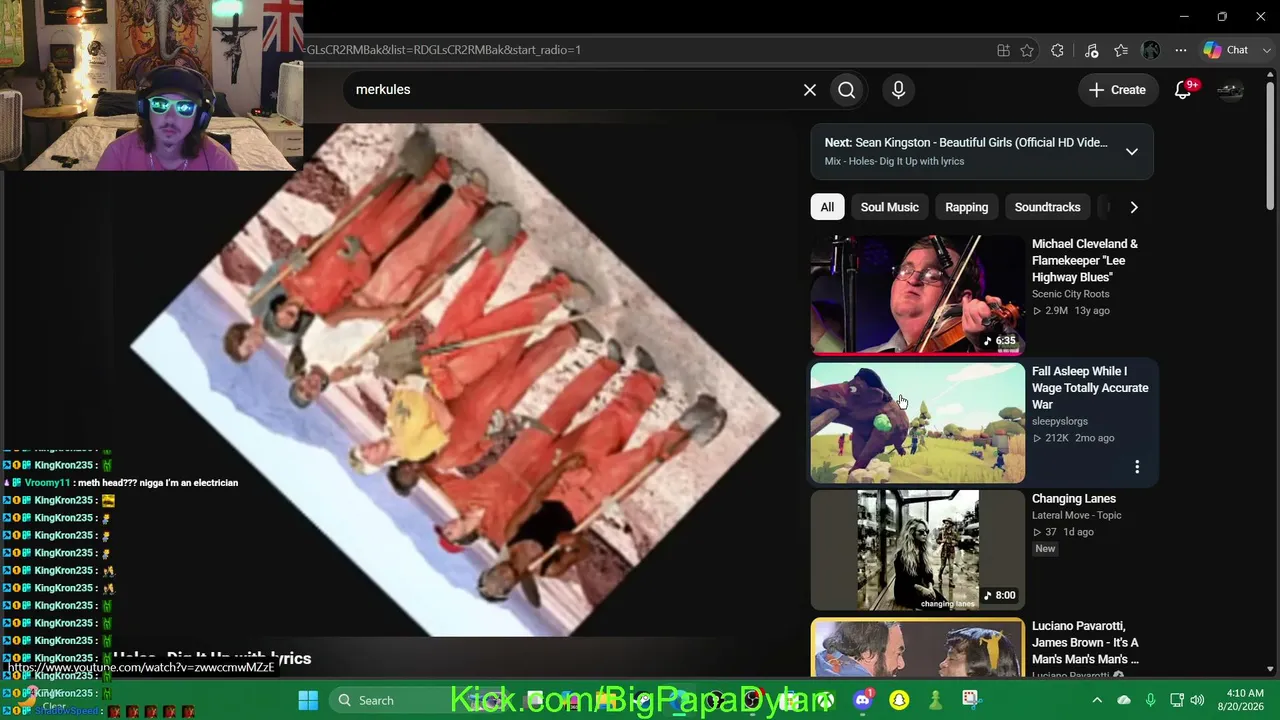This screenshot has height=720, width=1280.
Task: Open the chess app on the taskbar
Action: coord(935,700)
